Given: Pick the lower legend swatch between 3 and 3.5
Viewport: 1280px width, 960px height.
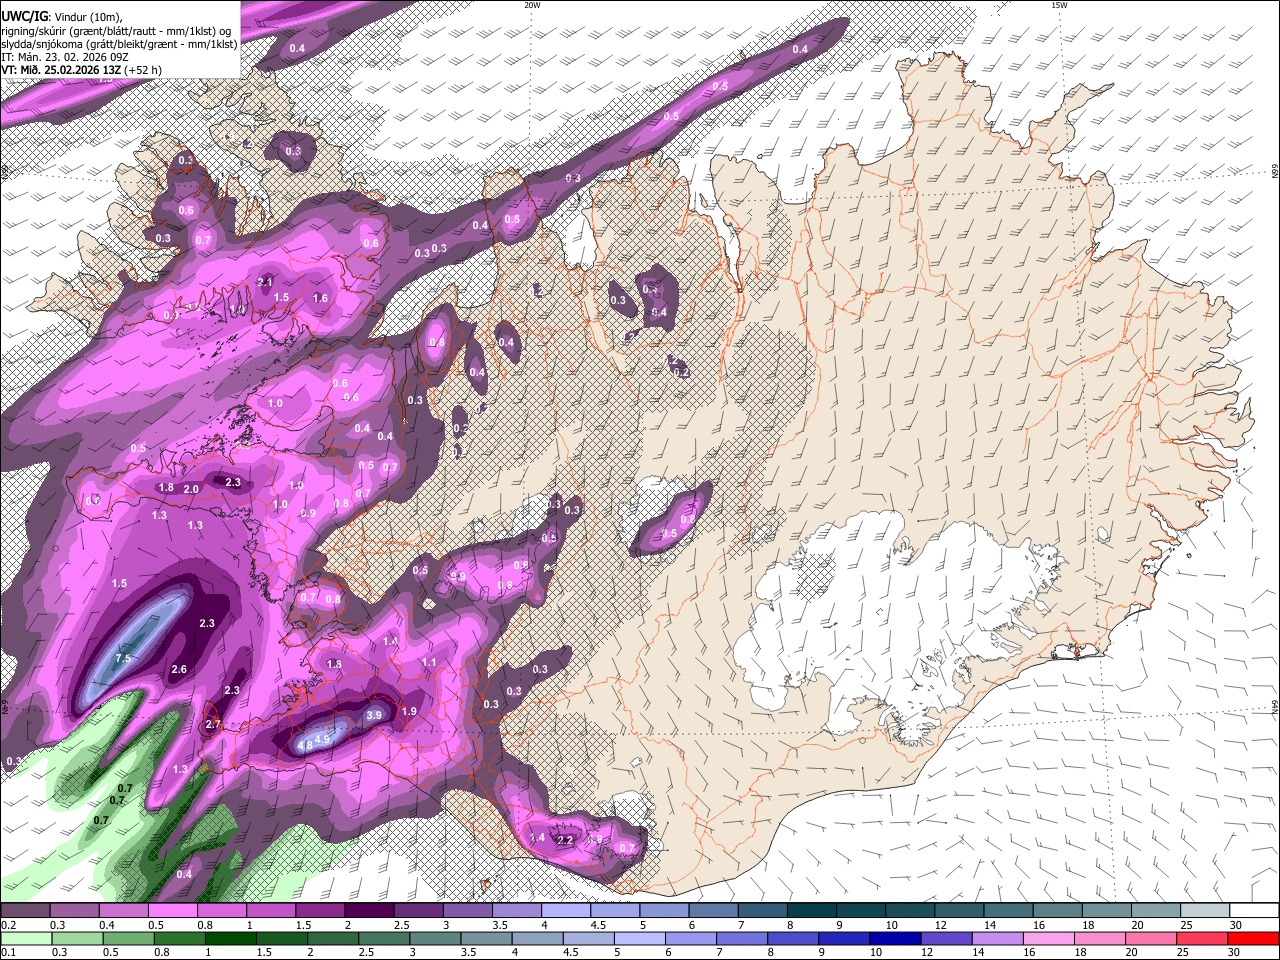Looking at the screenshot, I should click(x=436, y=938).
